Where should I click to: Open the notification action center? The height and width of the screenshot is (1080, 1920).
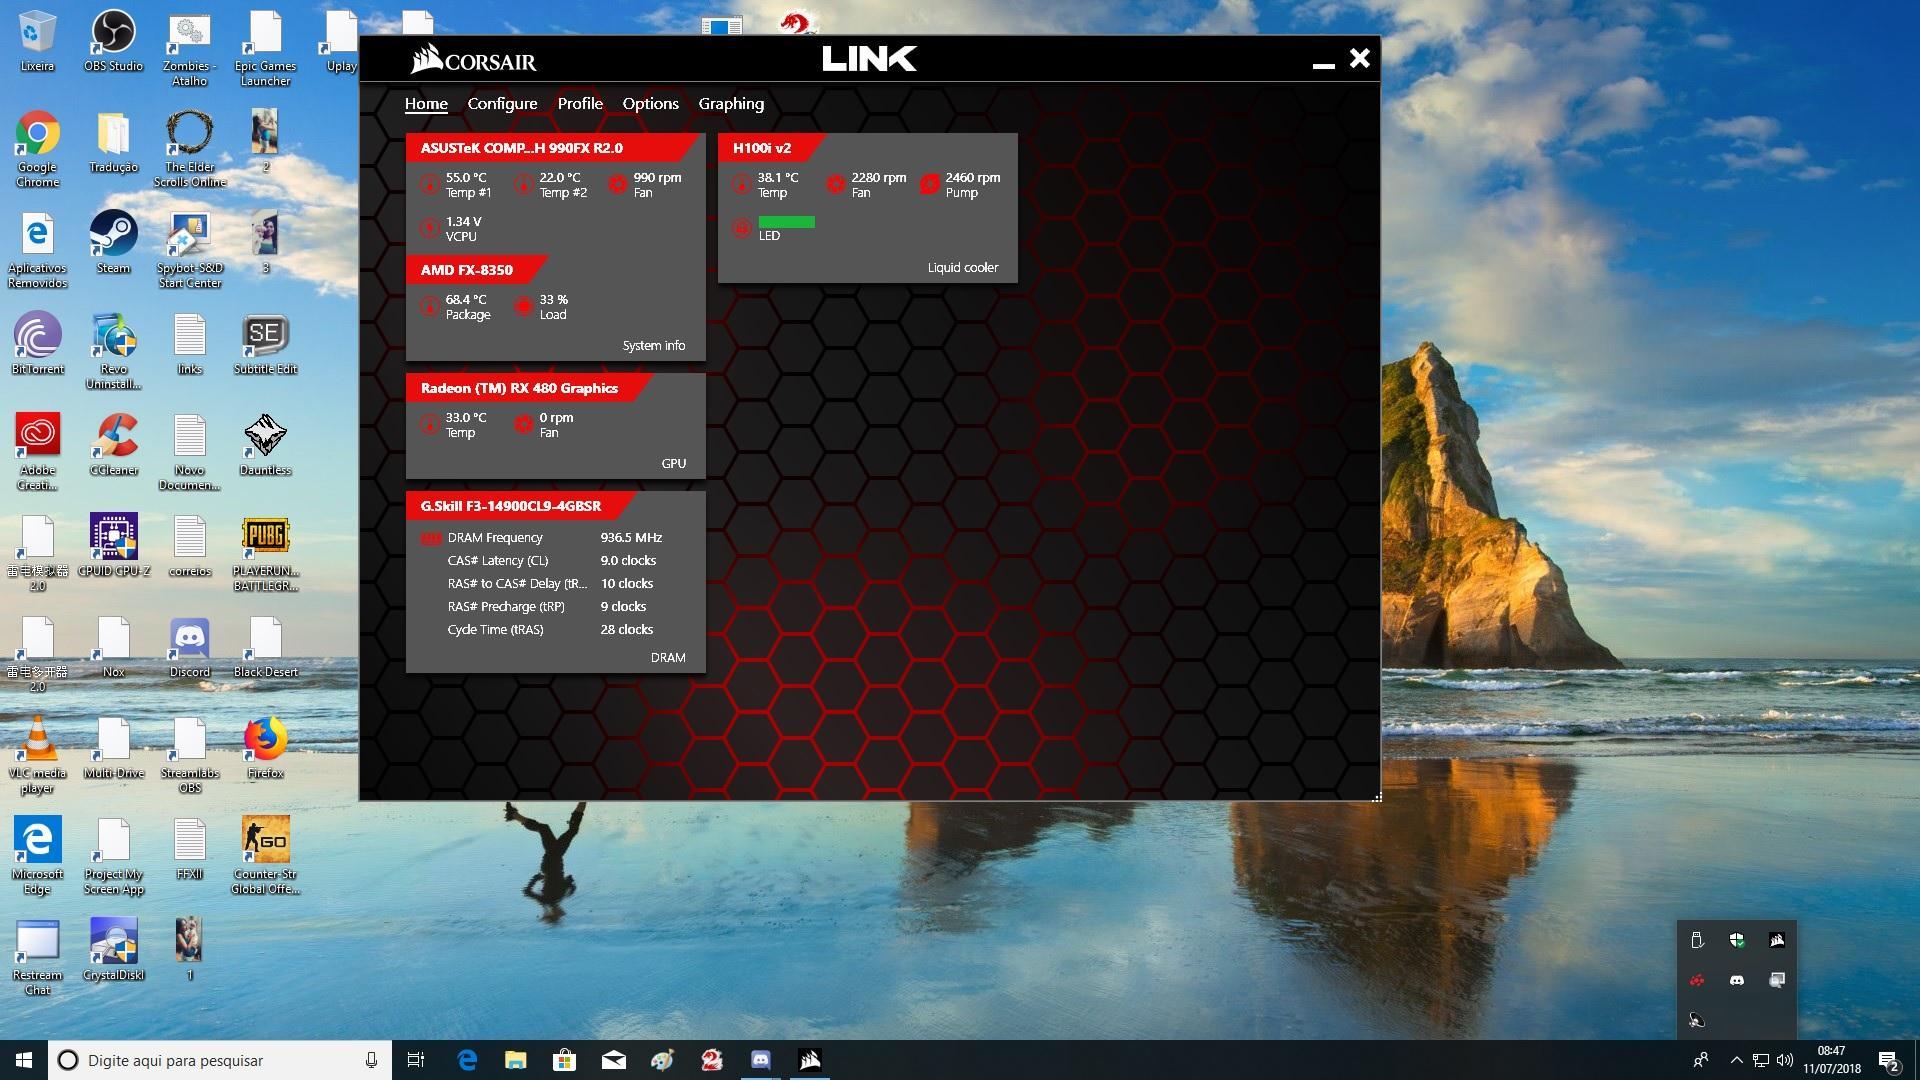[1888, 1060]
